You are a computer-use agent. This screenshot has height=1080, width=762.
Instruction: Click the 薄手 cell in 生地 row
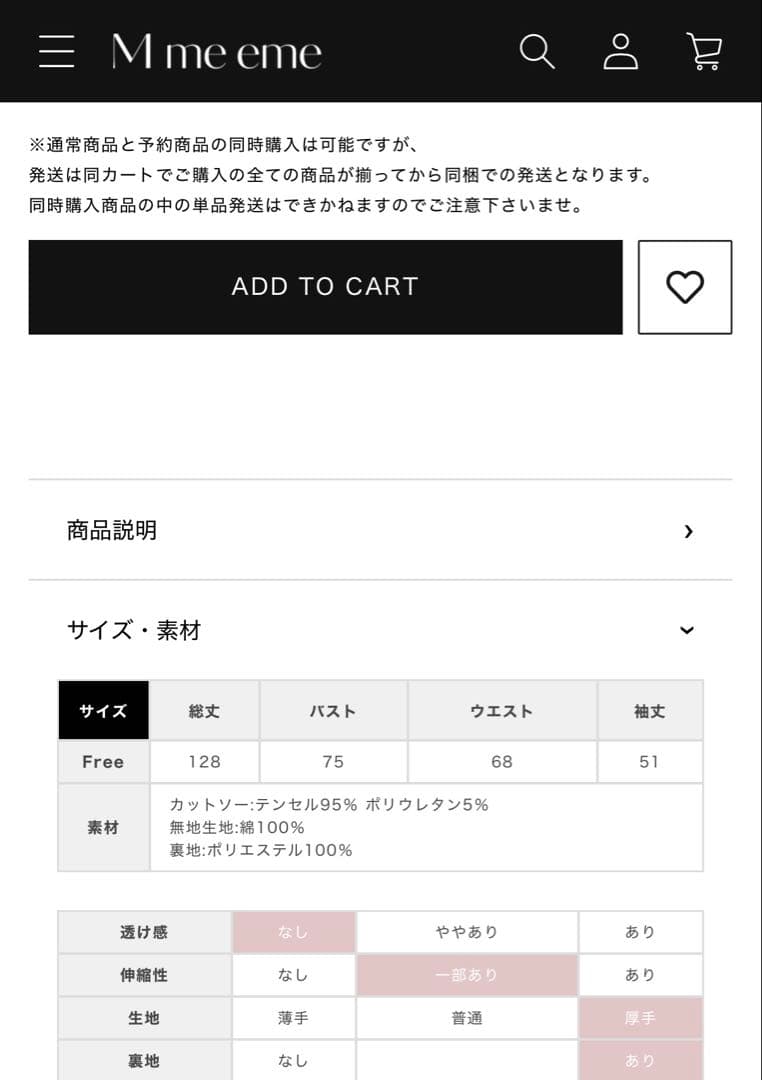tap(294, 1018)
